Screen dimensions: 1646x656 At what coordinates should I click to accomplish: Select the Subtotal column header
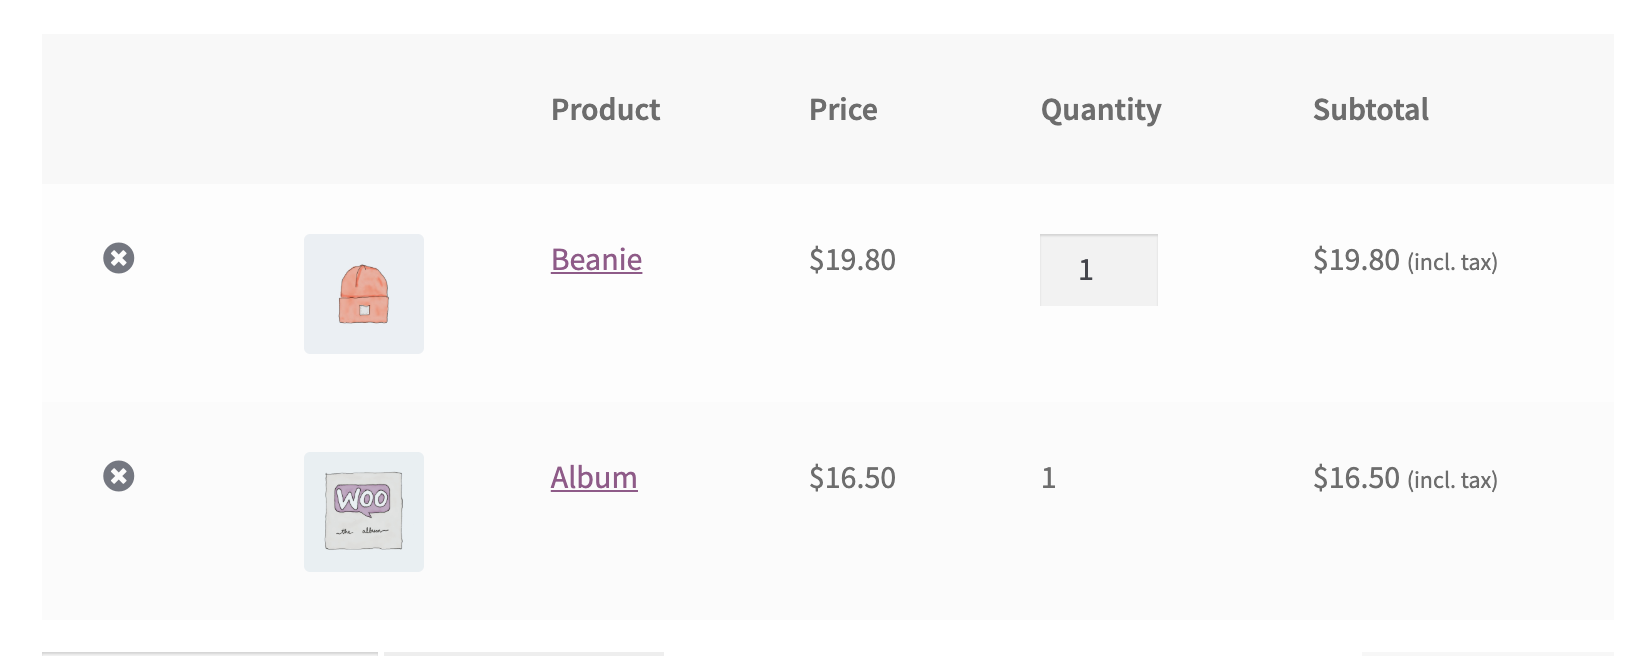[x=1371, y=110]
